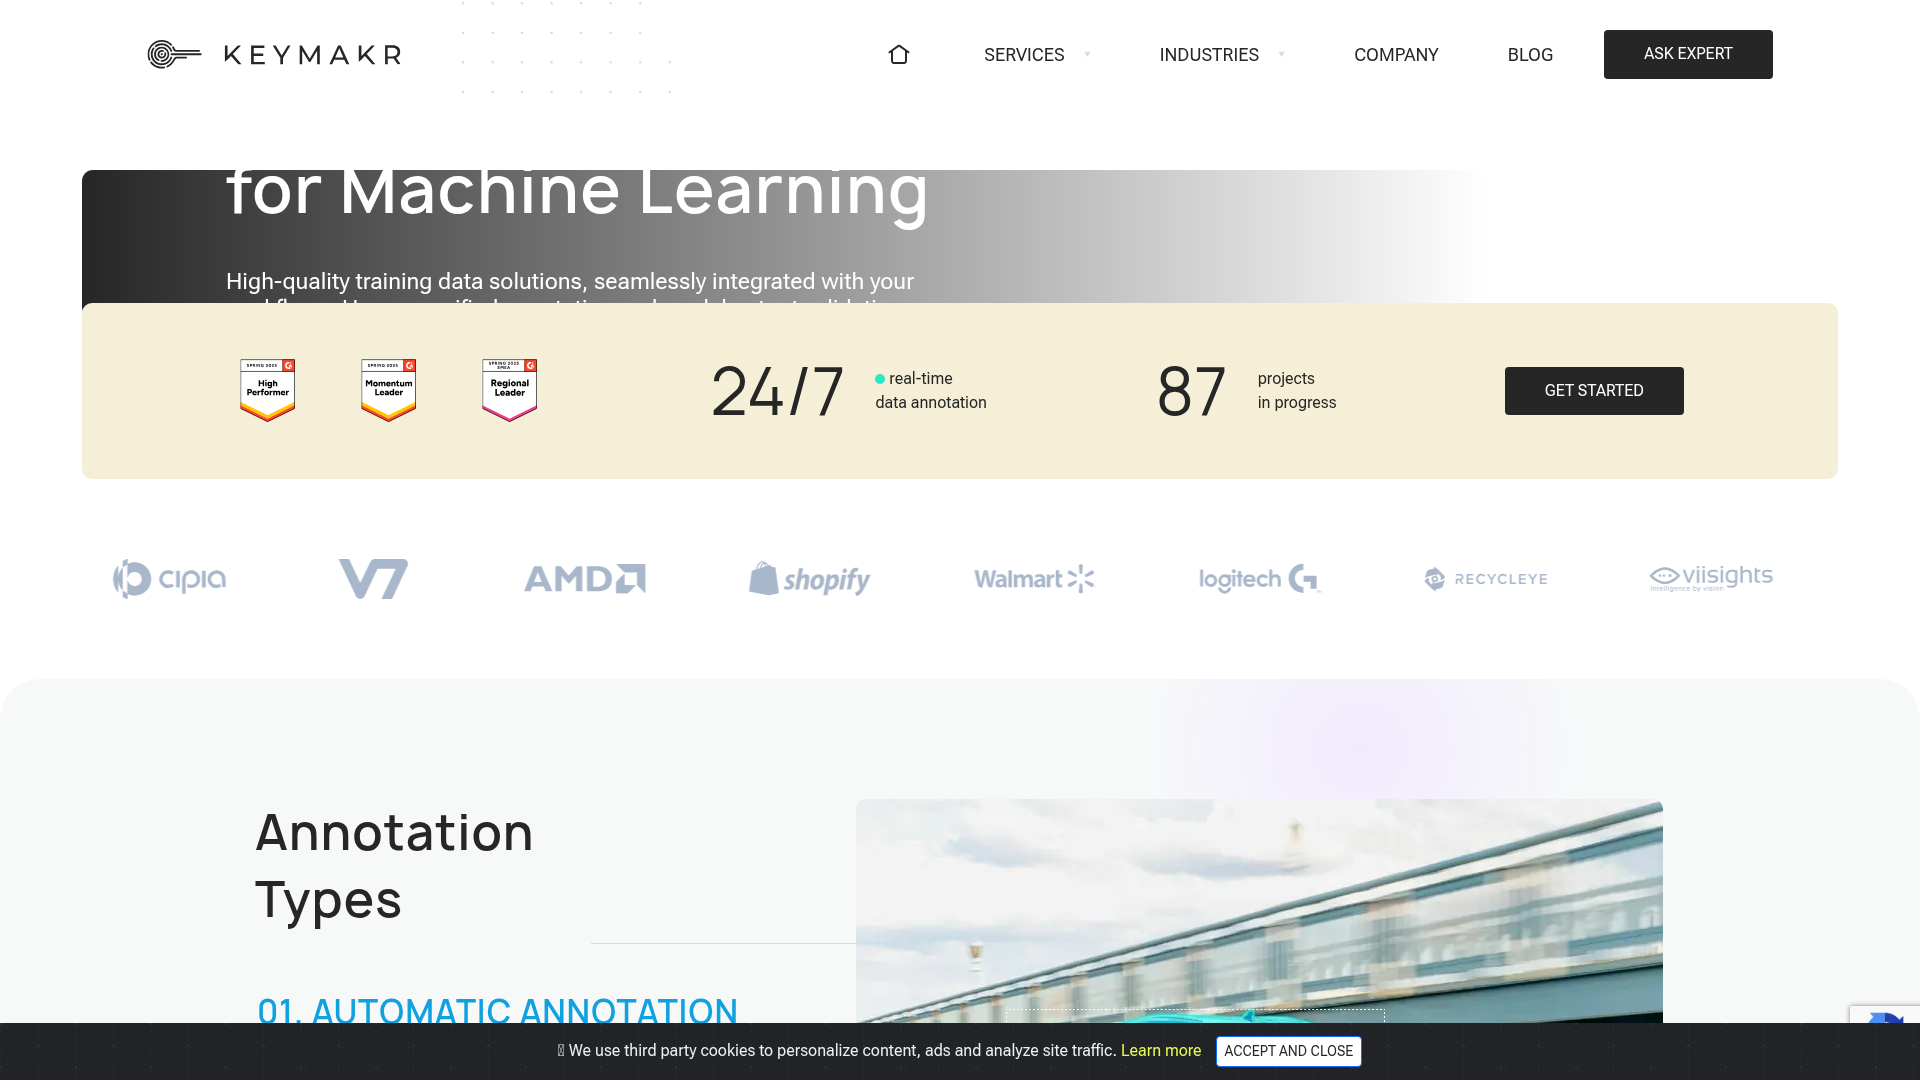Screen dimensions: 1920x1080
Task: Click the viisights partner logo
Action: [x=1710, y=577]
